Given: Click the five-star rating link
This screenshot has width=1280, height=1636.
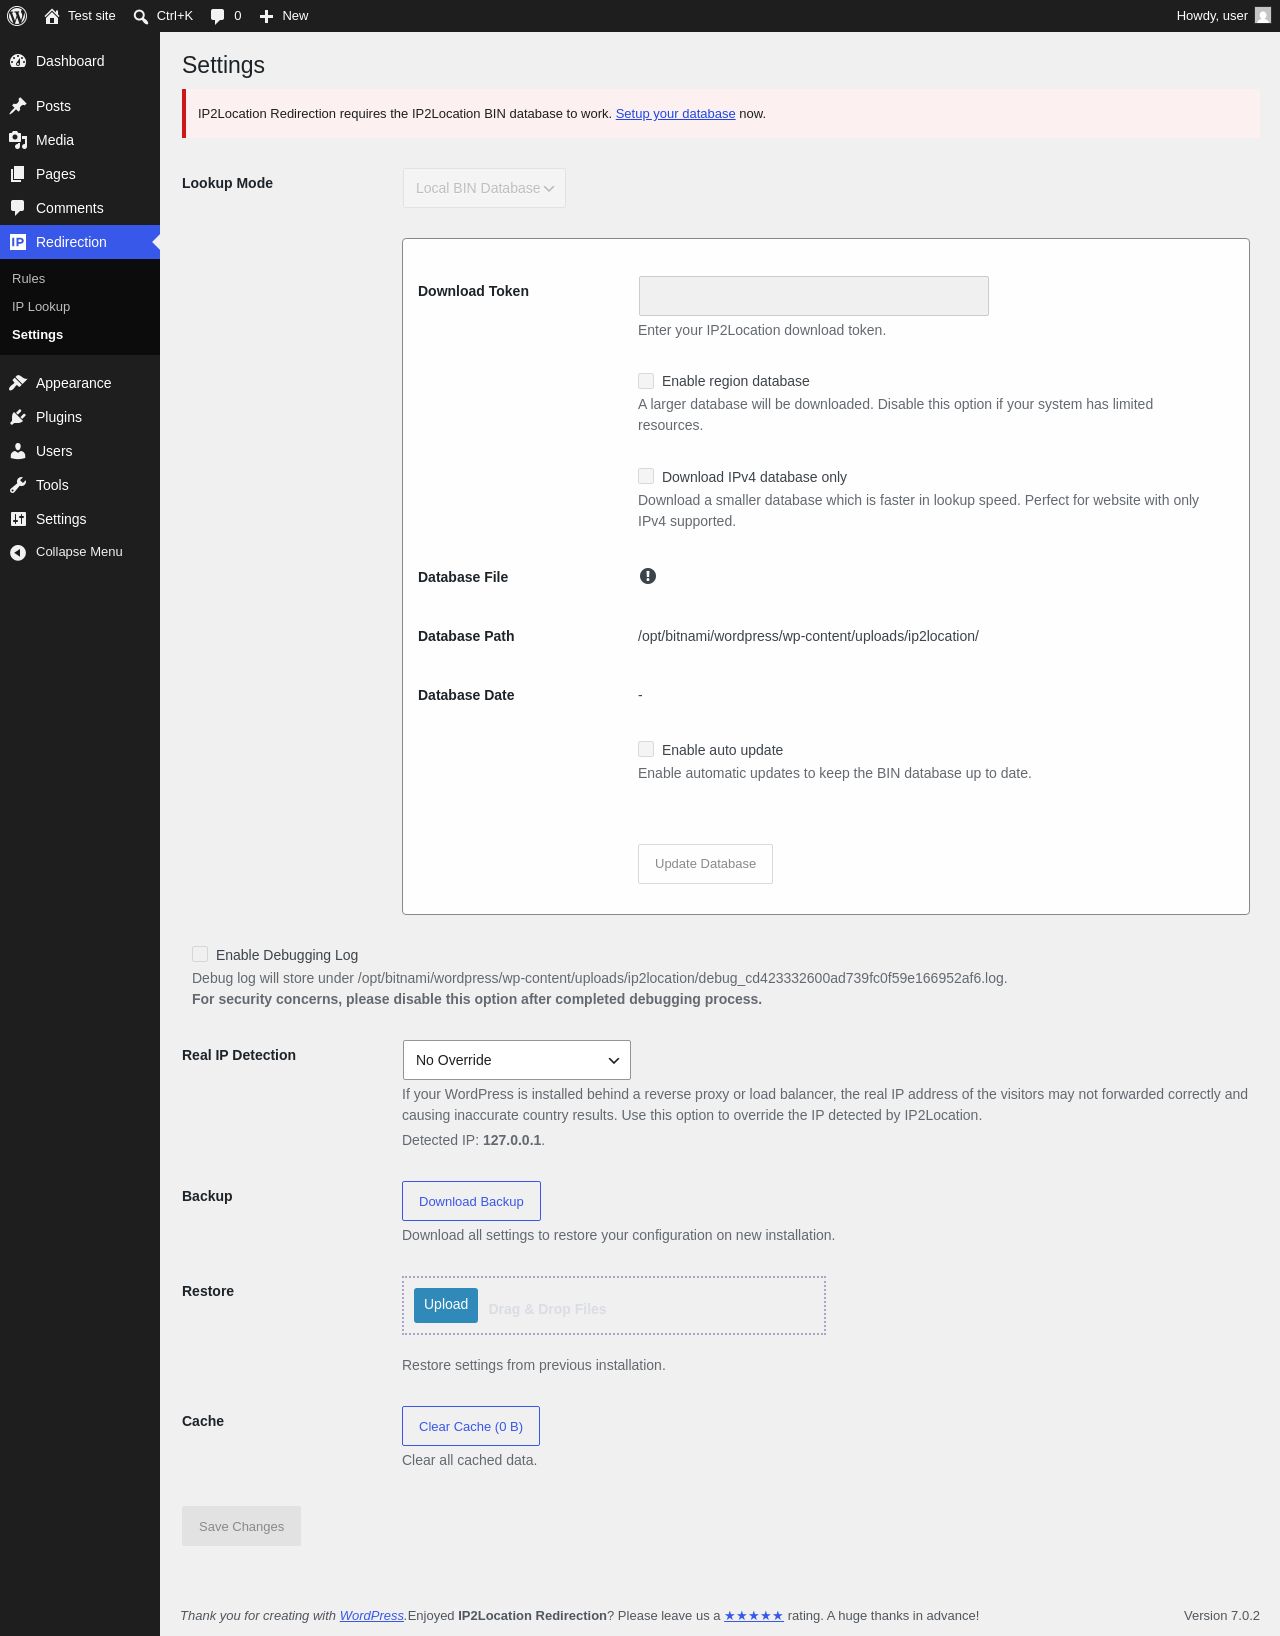Looking at the screenshot, I should tap(754, 1616).
